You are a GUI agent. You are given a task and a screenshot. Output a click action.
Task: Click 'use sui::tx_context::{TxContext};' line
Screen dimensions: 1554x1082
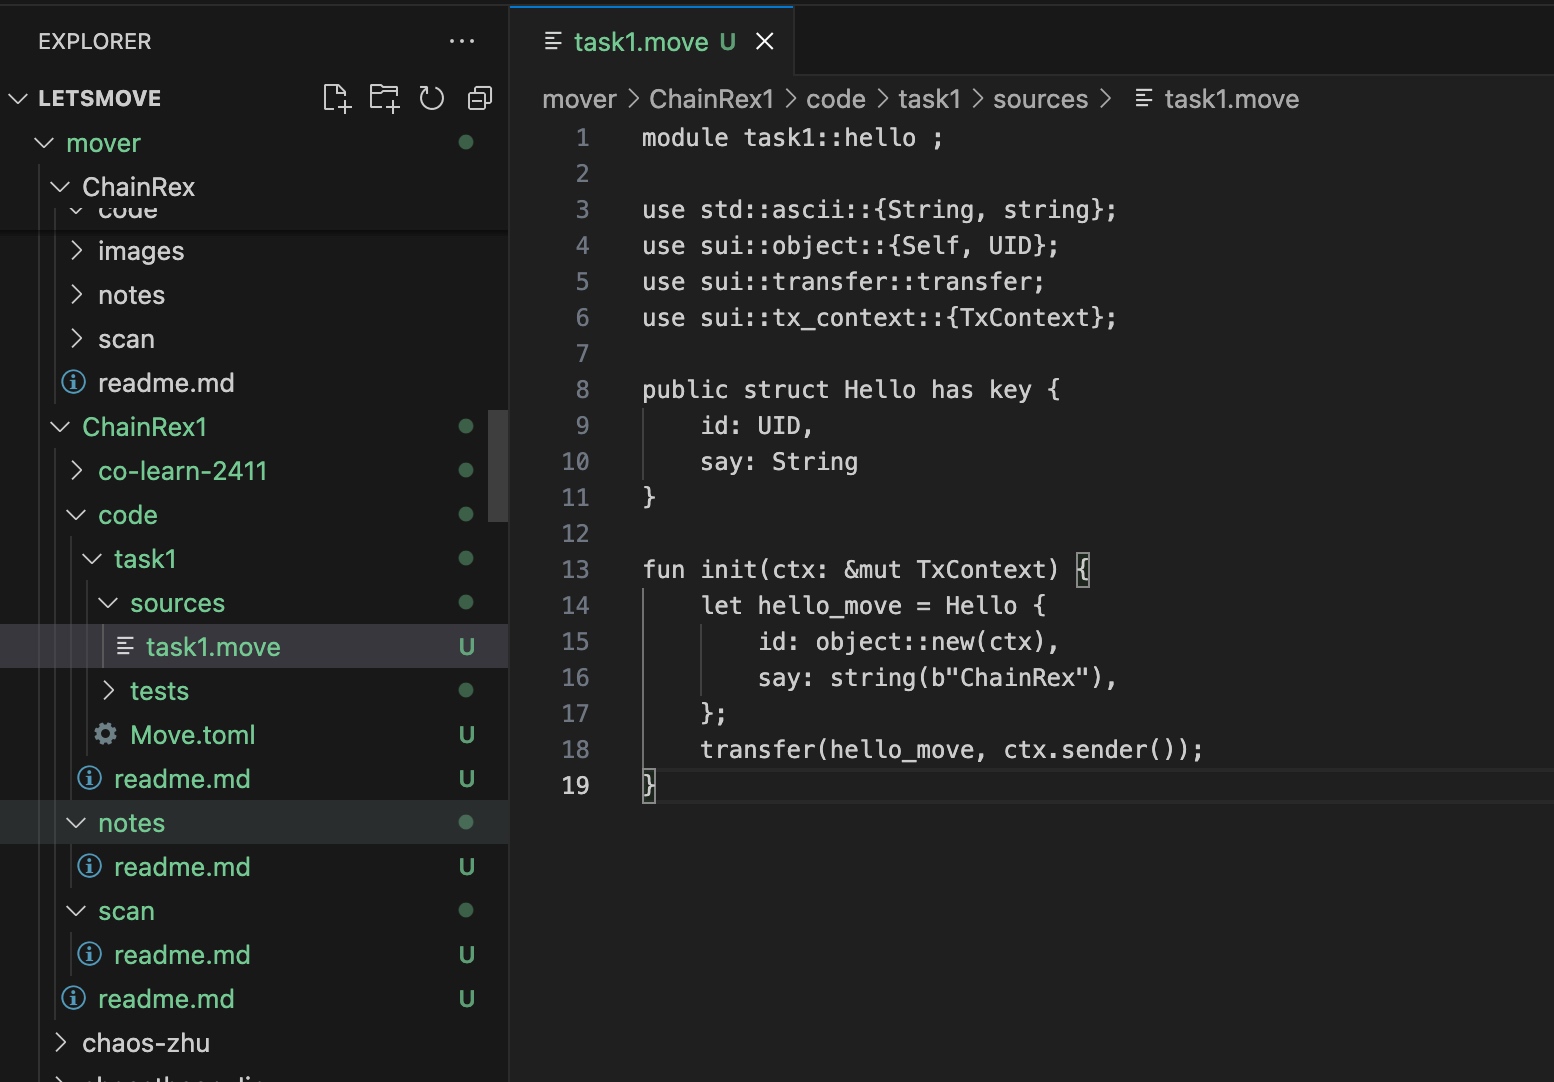[879, 317]
